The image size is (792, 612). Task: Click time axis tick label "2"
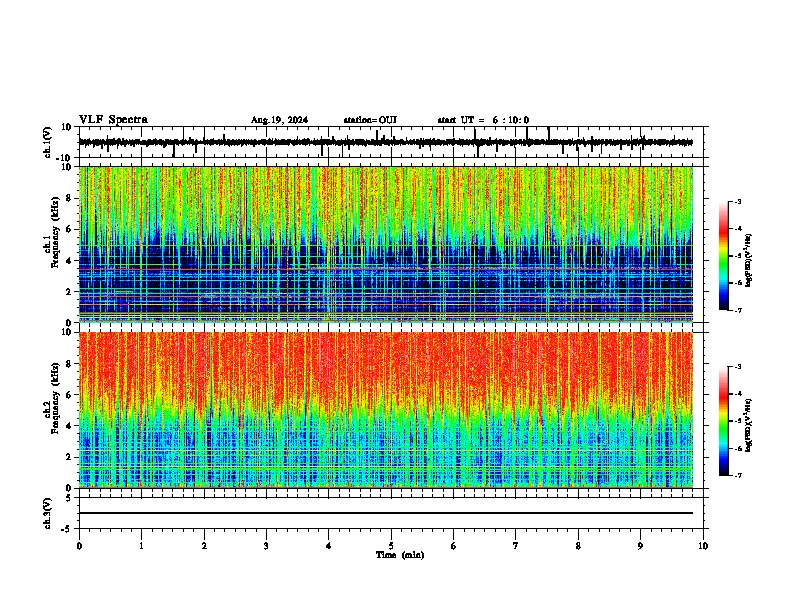(204, 546)
